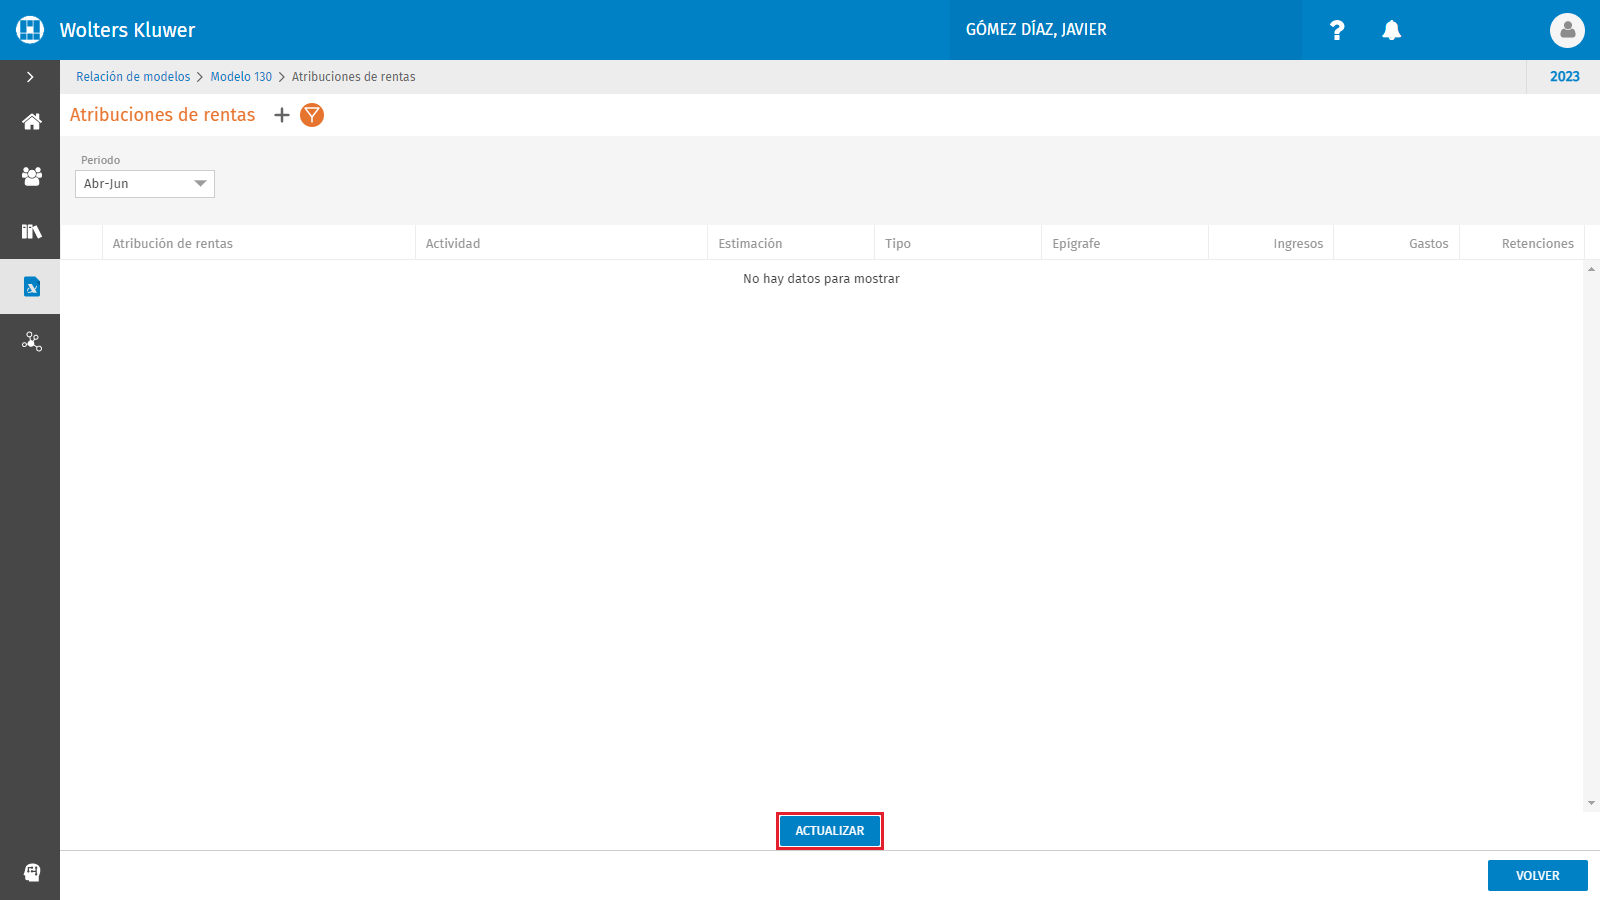Click the Atribuciones de rentas breadcrumb text
This screenshot has width=1600, height=900.
click(354, 77)
